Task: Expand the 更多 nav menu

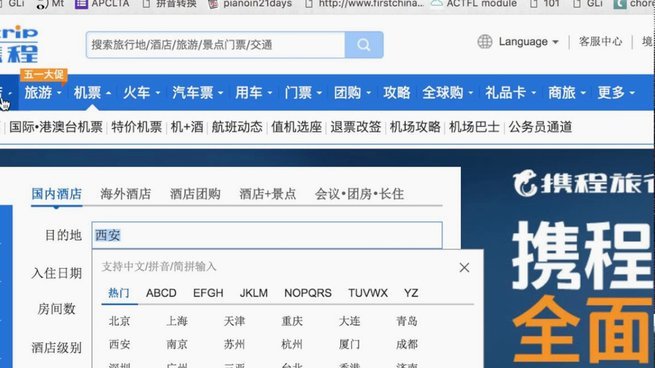Action: tap(616, 93)
